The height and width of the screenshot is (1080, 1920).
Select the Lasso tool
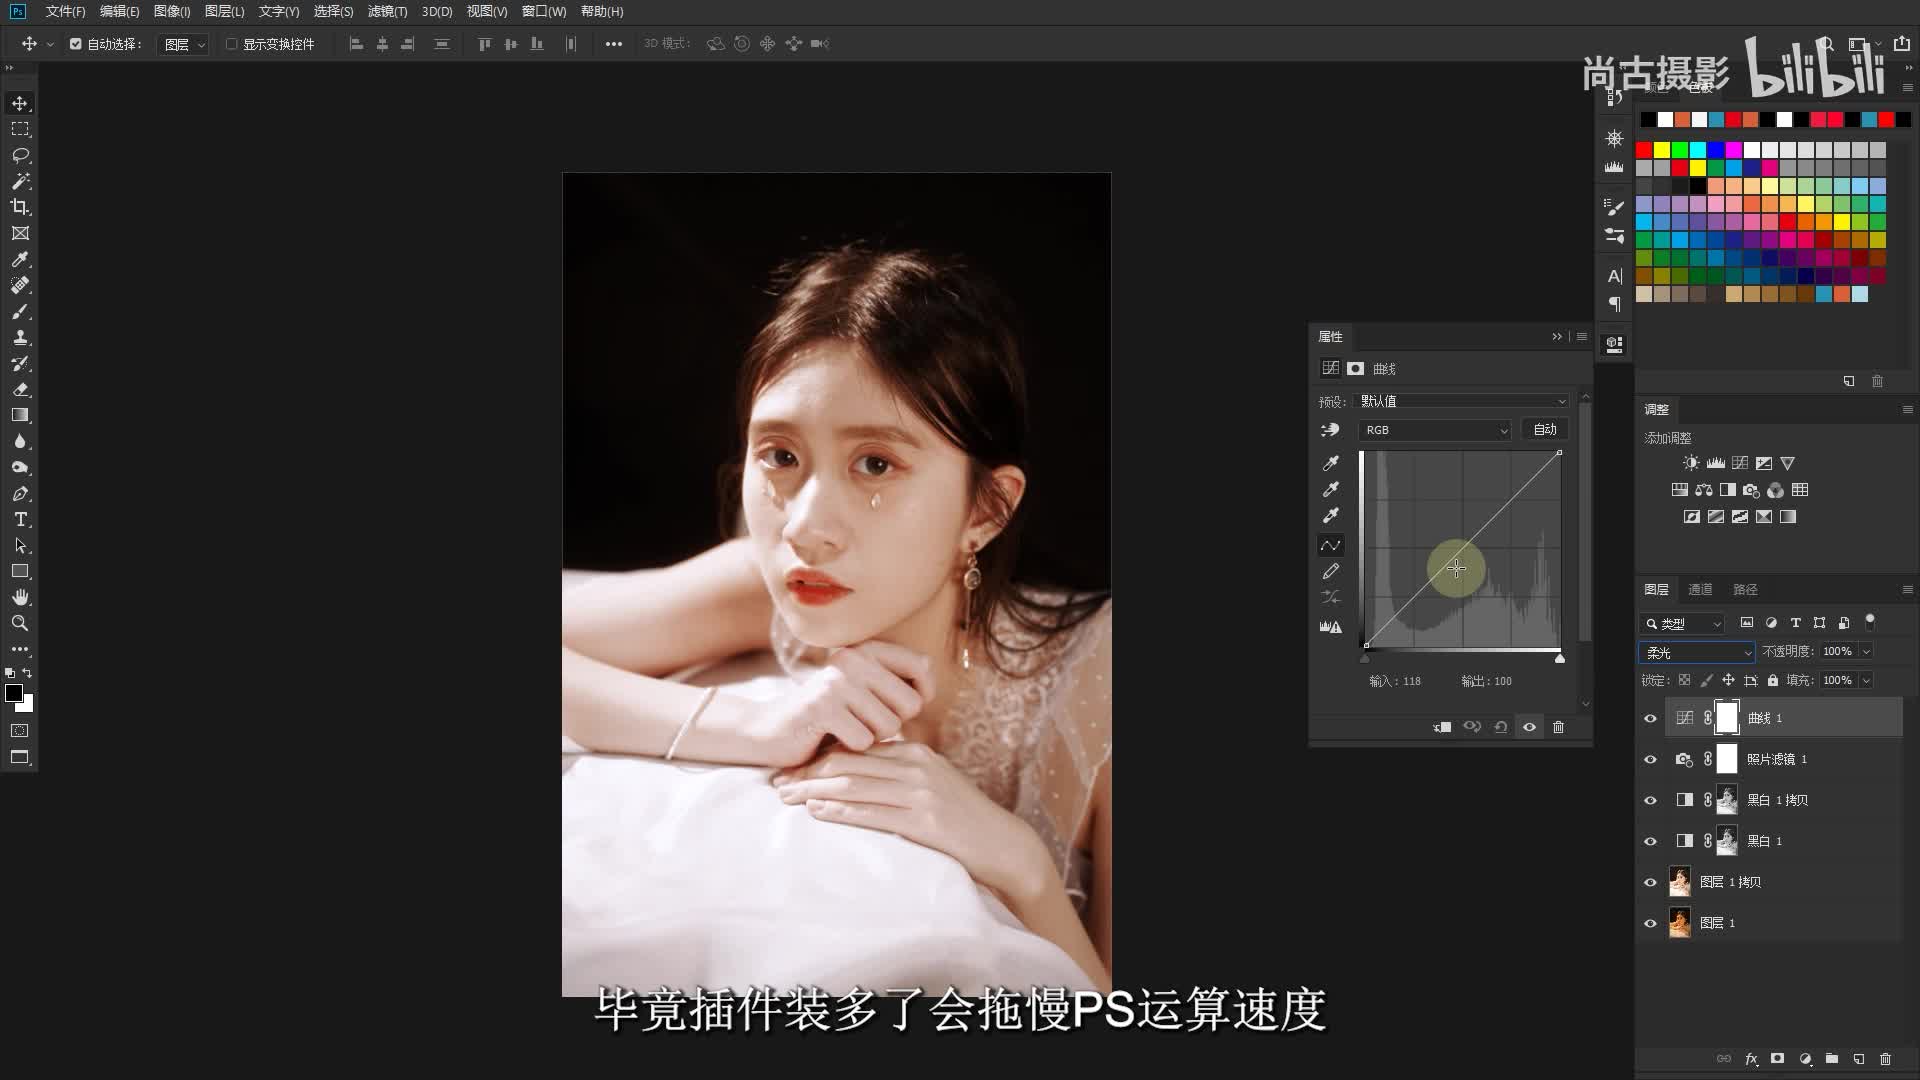(20, 155)
